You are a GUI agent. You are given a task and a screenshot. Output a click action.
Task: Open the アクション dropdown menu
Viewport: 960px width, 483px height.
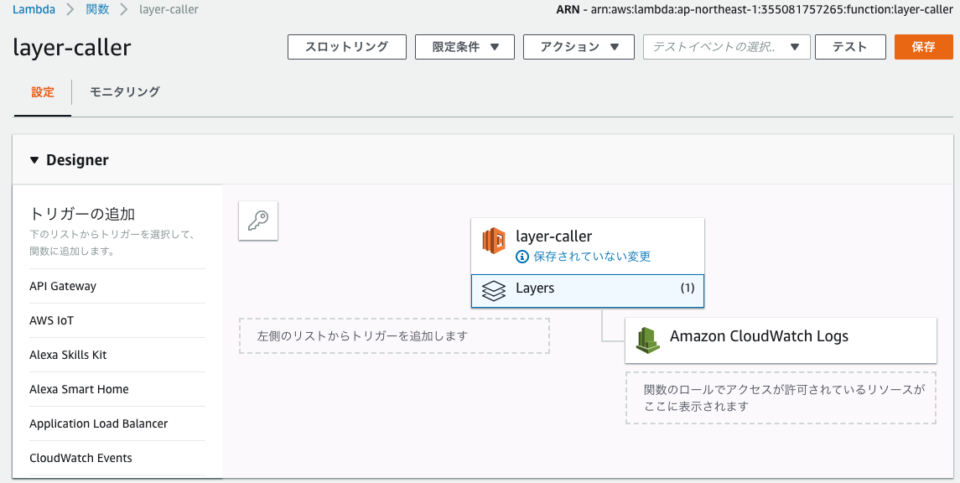(x=579, y=47)
